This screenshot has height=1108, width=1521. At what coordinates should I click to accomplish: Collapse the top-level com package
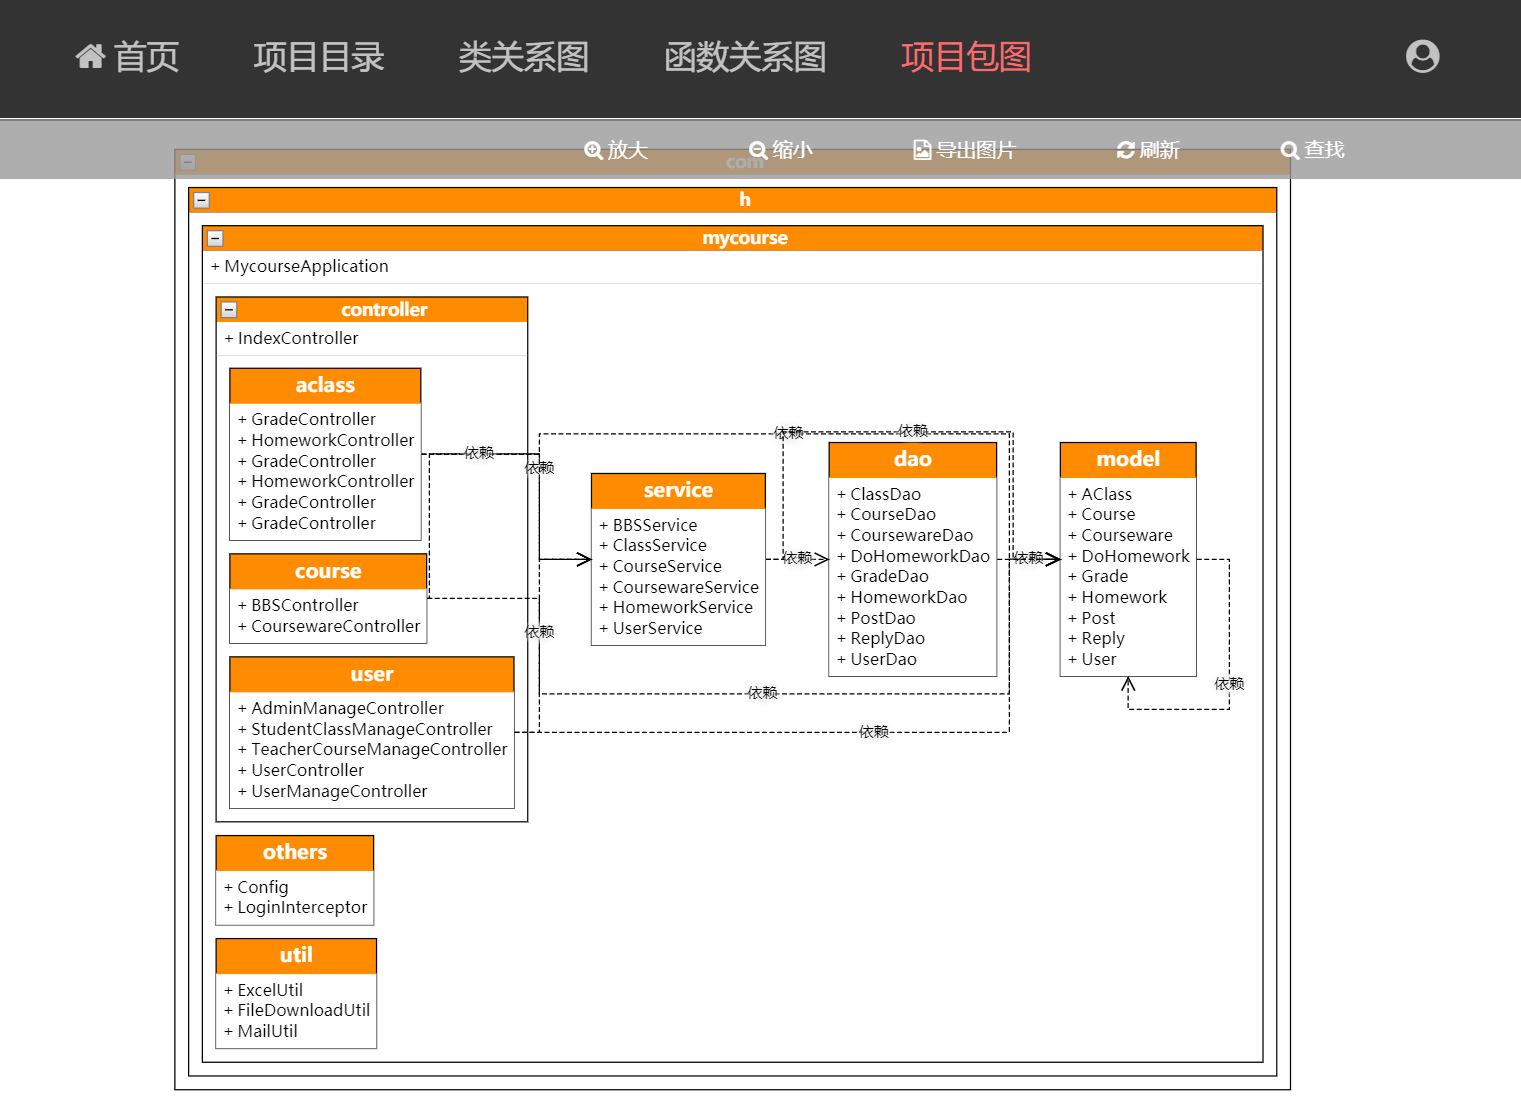(187, 162)
